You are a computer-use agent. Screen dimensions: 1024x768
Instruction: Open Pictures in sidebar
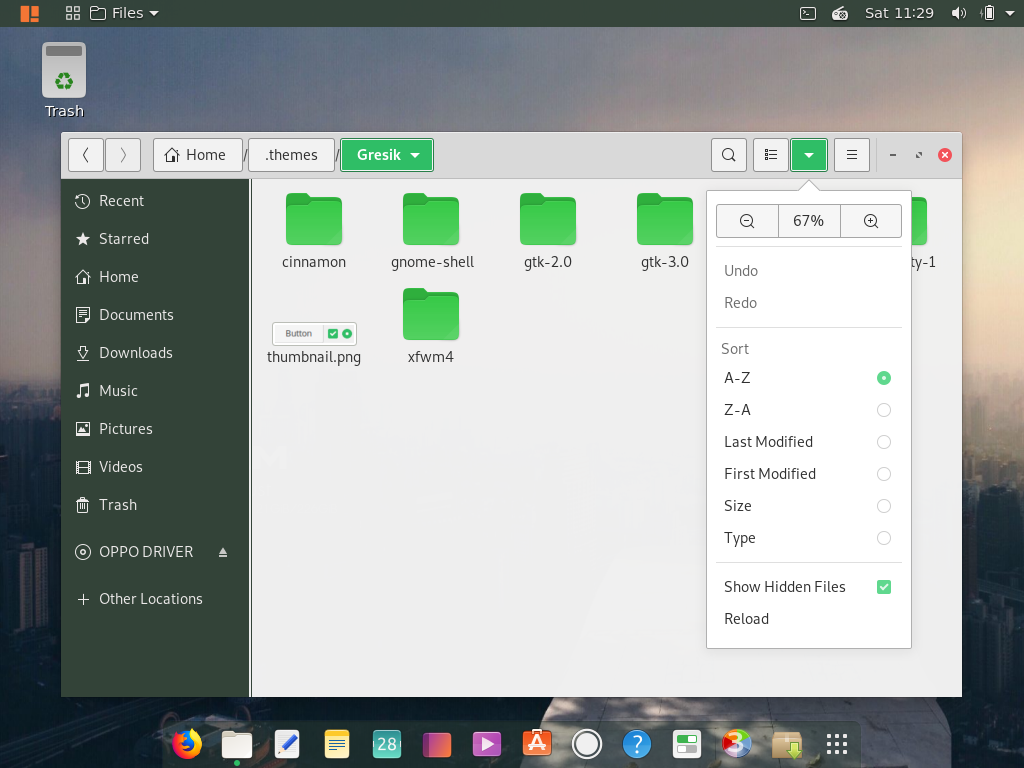coord(155,429)
